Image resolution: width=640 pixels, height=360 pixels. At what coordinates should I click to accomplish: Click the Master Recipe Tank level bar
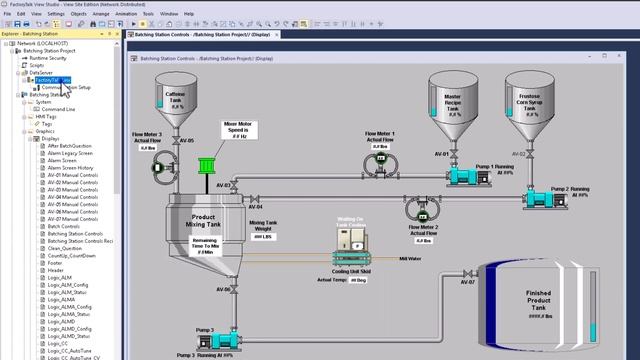[x=433, y=101]
